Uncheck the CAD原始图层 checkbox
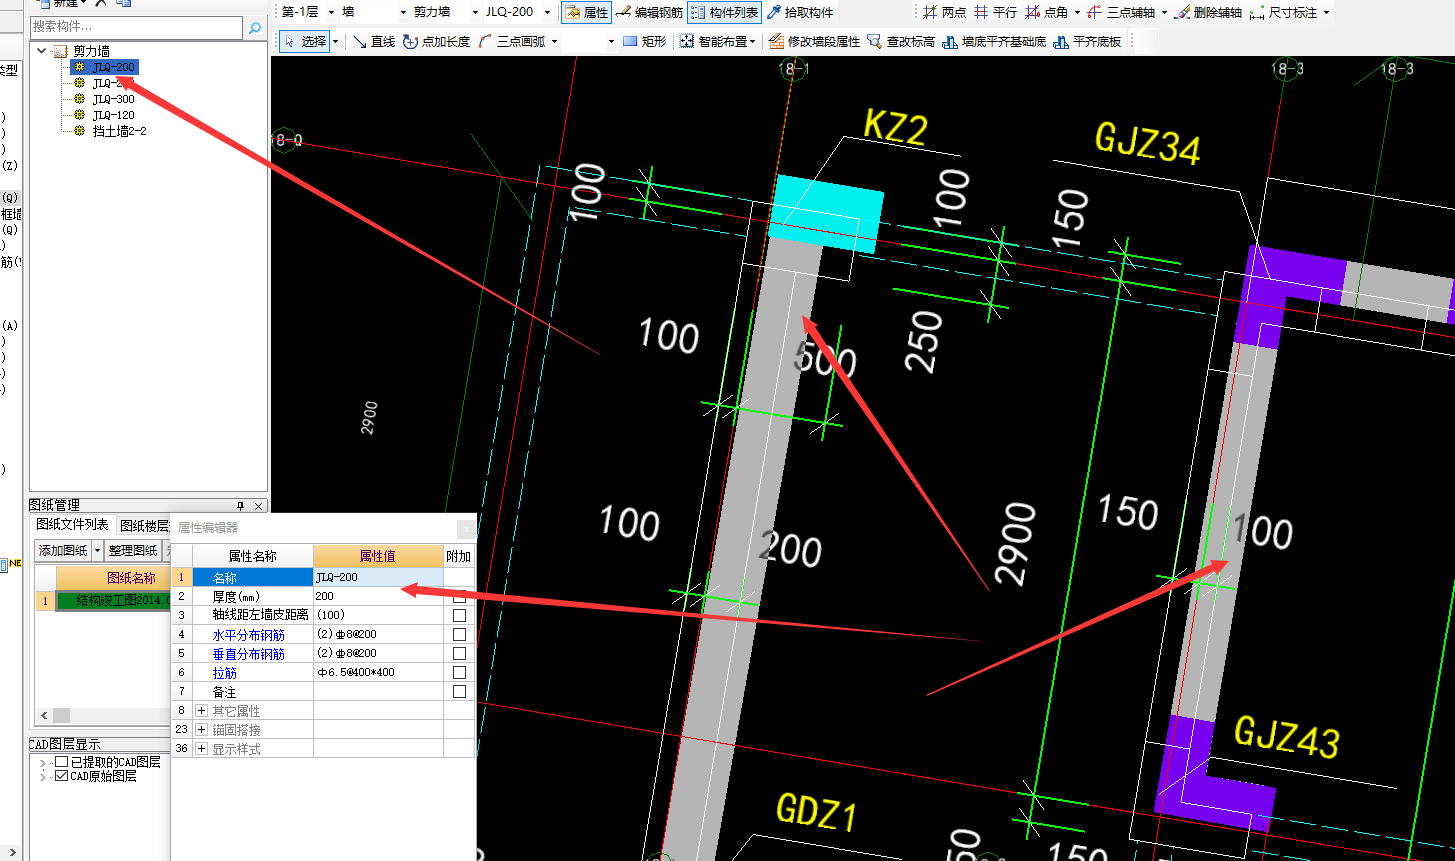Image resolution: width=1455 pixels, height=861 pixels. (62, 776)
